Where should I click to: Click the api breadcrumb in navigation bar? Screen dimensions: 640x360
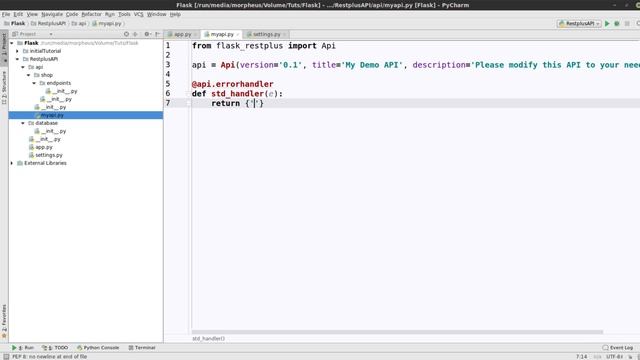[79, 24]
